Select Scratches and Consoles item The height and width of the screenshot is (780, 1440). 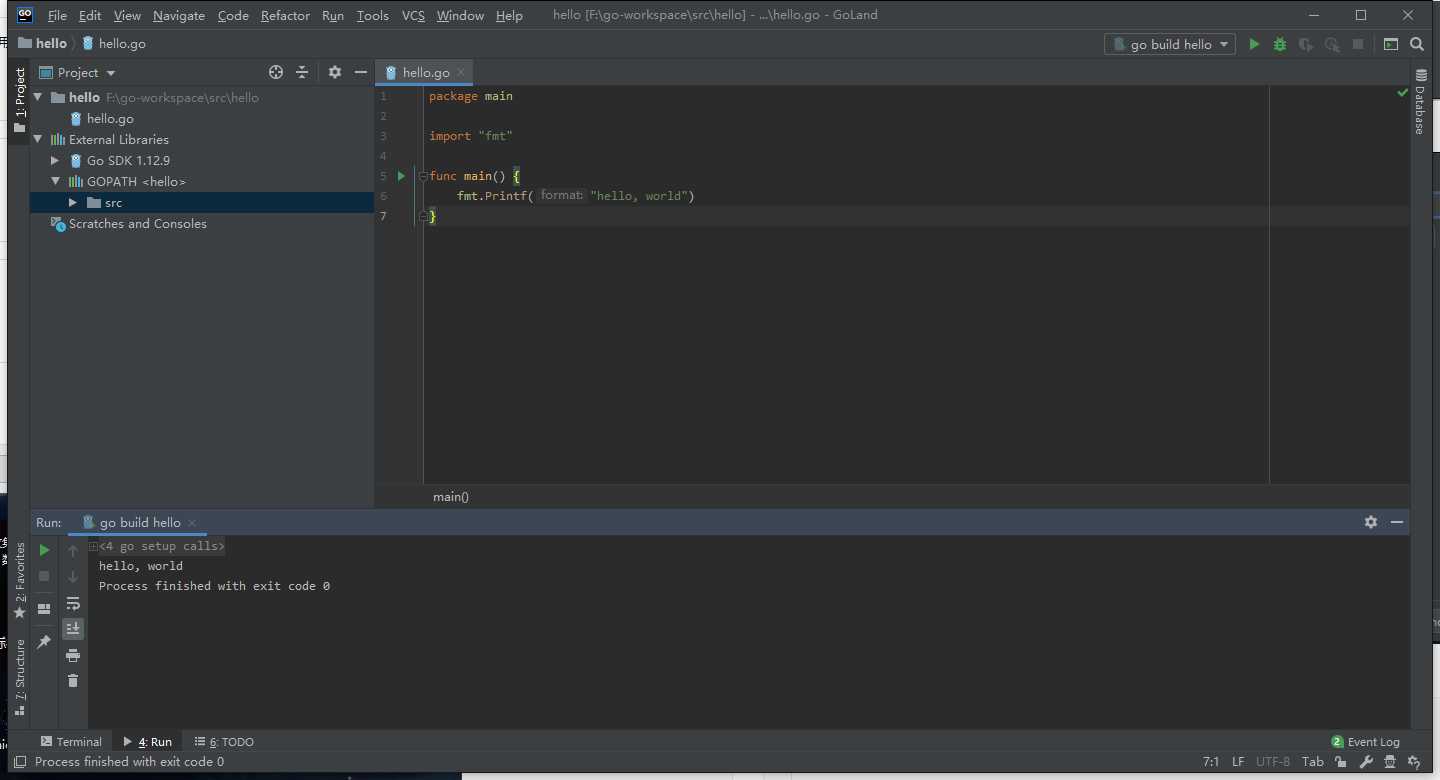click(x=138, y=223)
